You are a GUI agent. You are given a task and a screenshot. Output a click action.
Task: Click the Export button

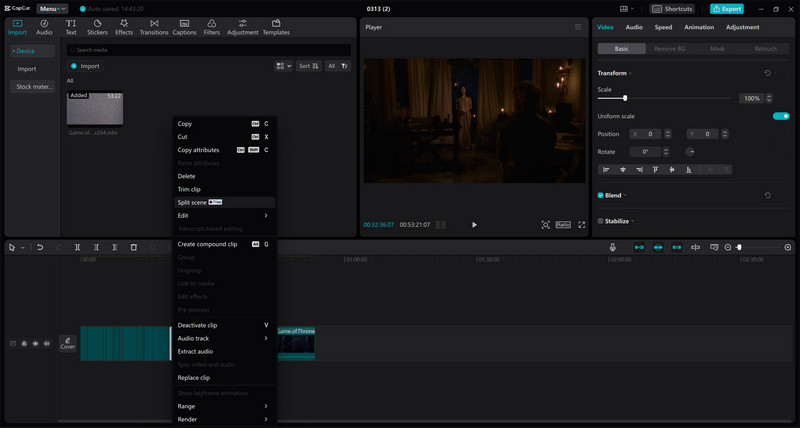click(x=727, y=9)
